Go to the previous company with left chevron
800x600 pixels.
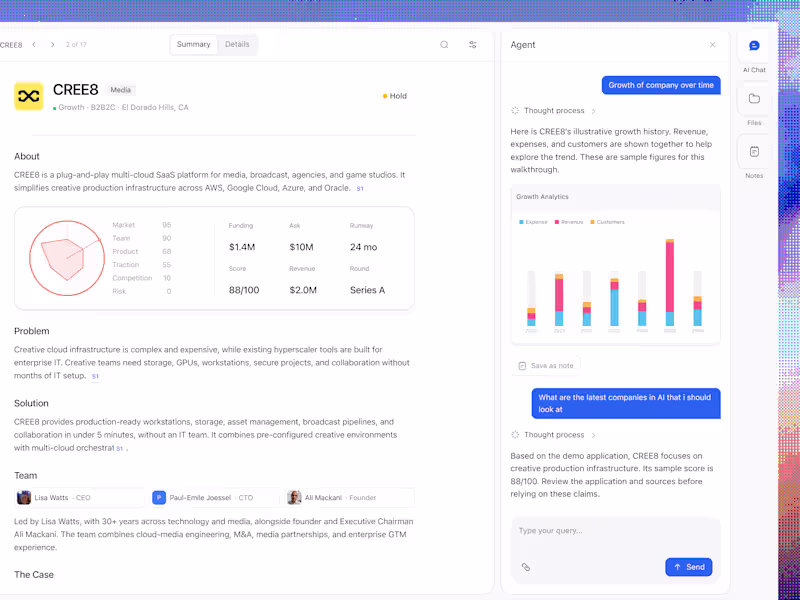34,45
